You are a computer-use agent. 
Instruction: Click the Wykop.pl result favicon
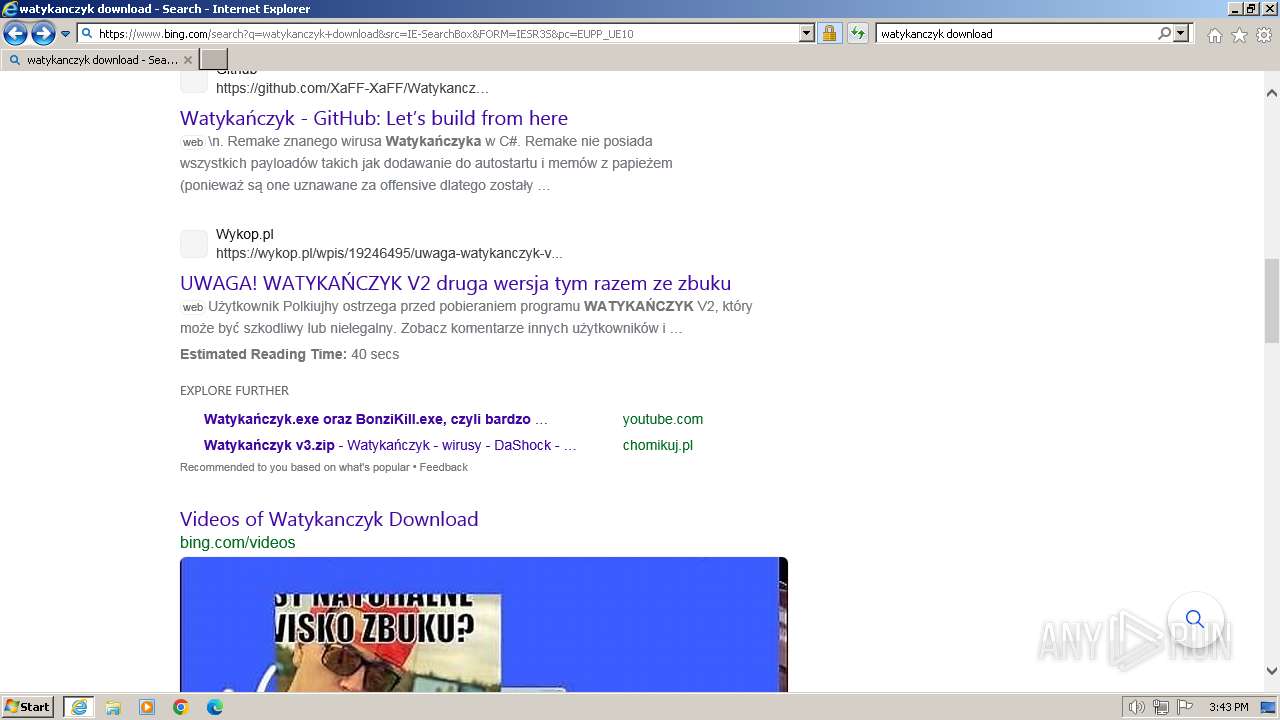point(194,243)
